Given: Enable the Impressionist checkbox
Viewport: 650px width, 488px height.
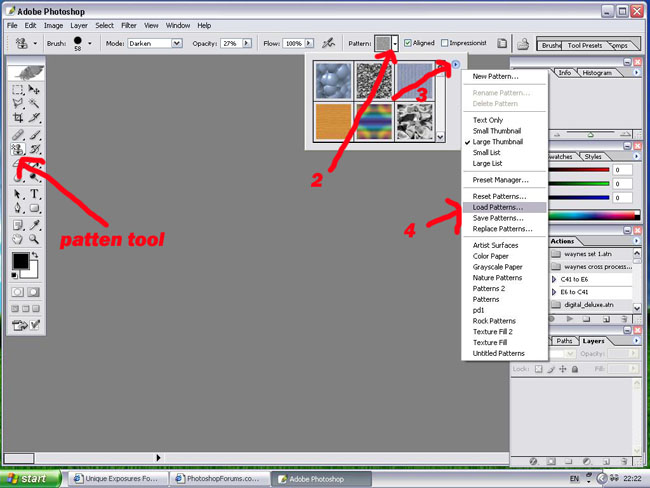Looking at the screenshot, I should pos(445,44).
